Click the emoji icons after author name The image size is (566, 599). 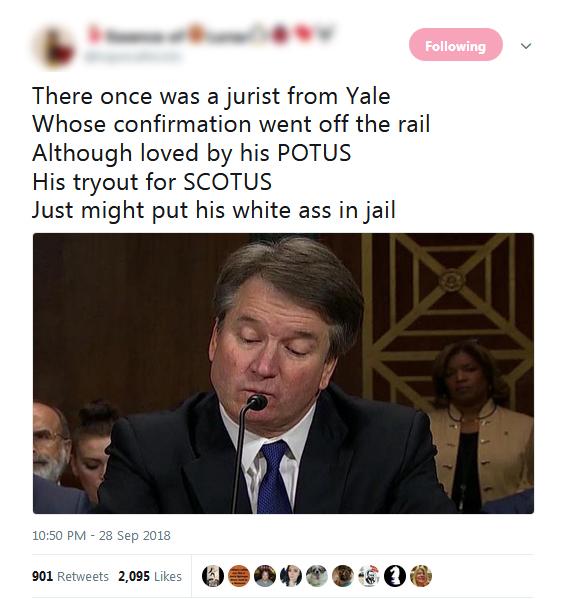(293, 35)
